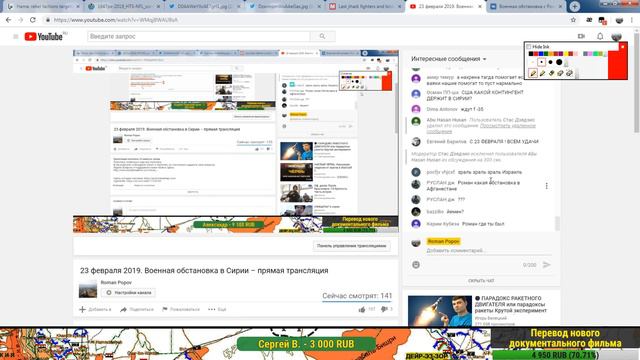640x360 pixels.
Task: Click 'Поделиться' share button
Action: [137, 309]
